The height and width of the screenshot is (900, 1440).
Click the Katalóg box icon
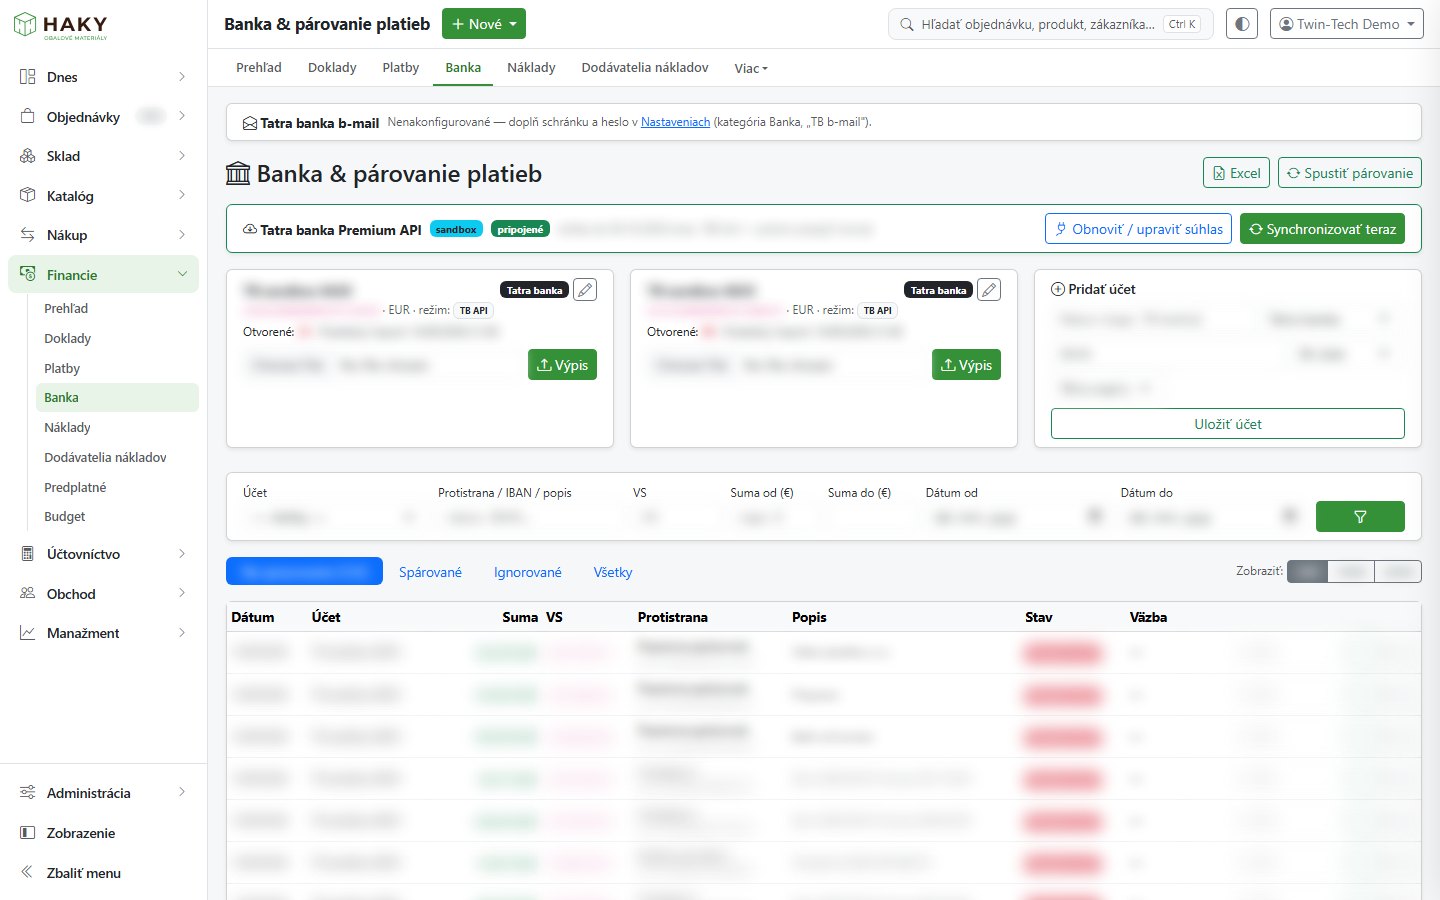point(28,195)
